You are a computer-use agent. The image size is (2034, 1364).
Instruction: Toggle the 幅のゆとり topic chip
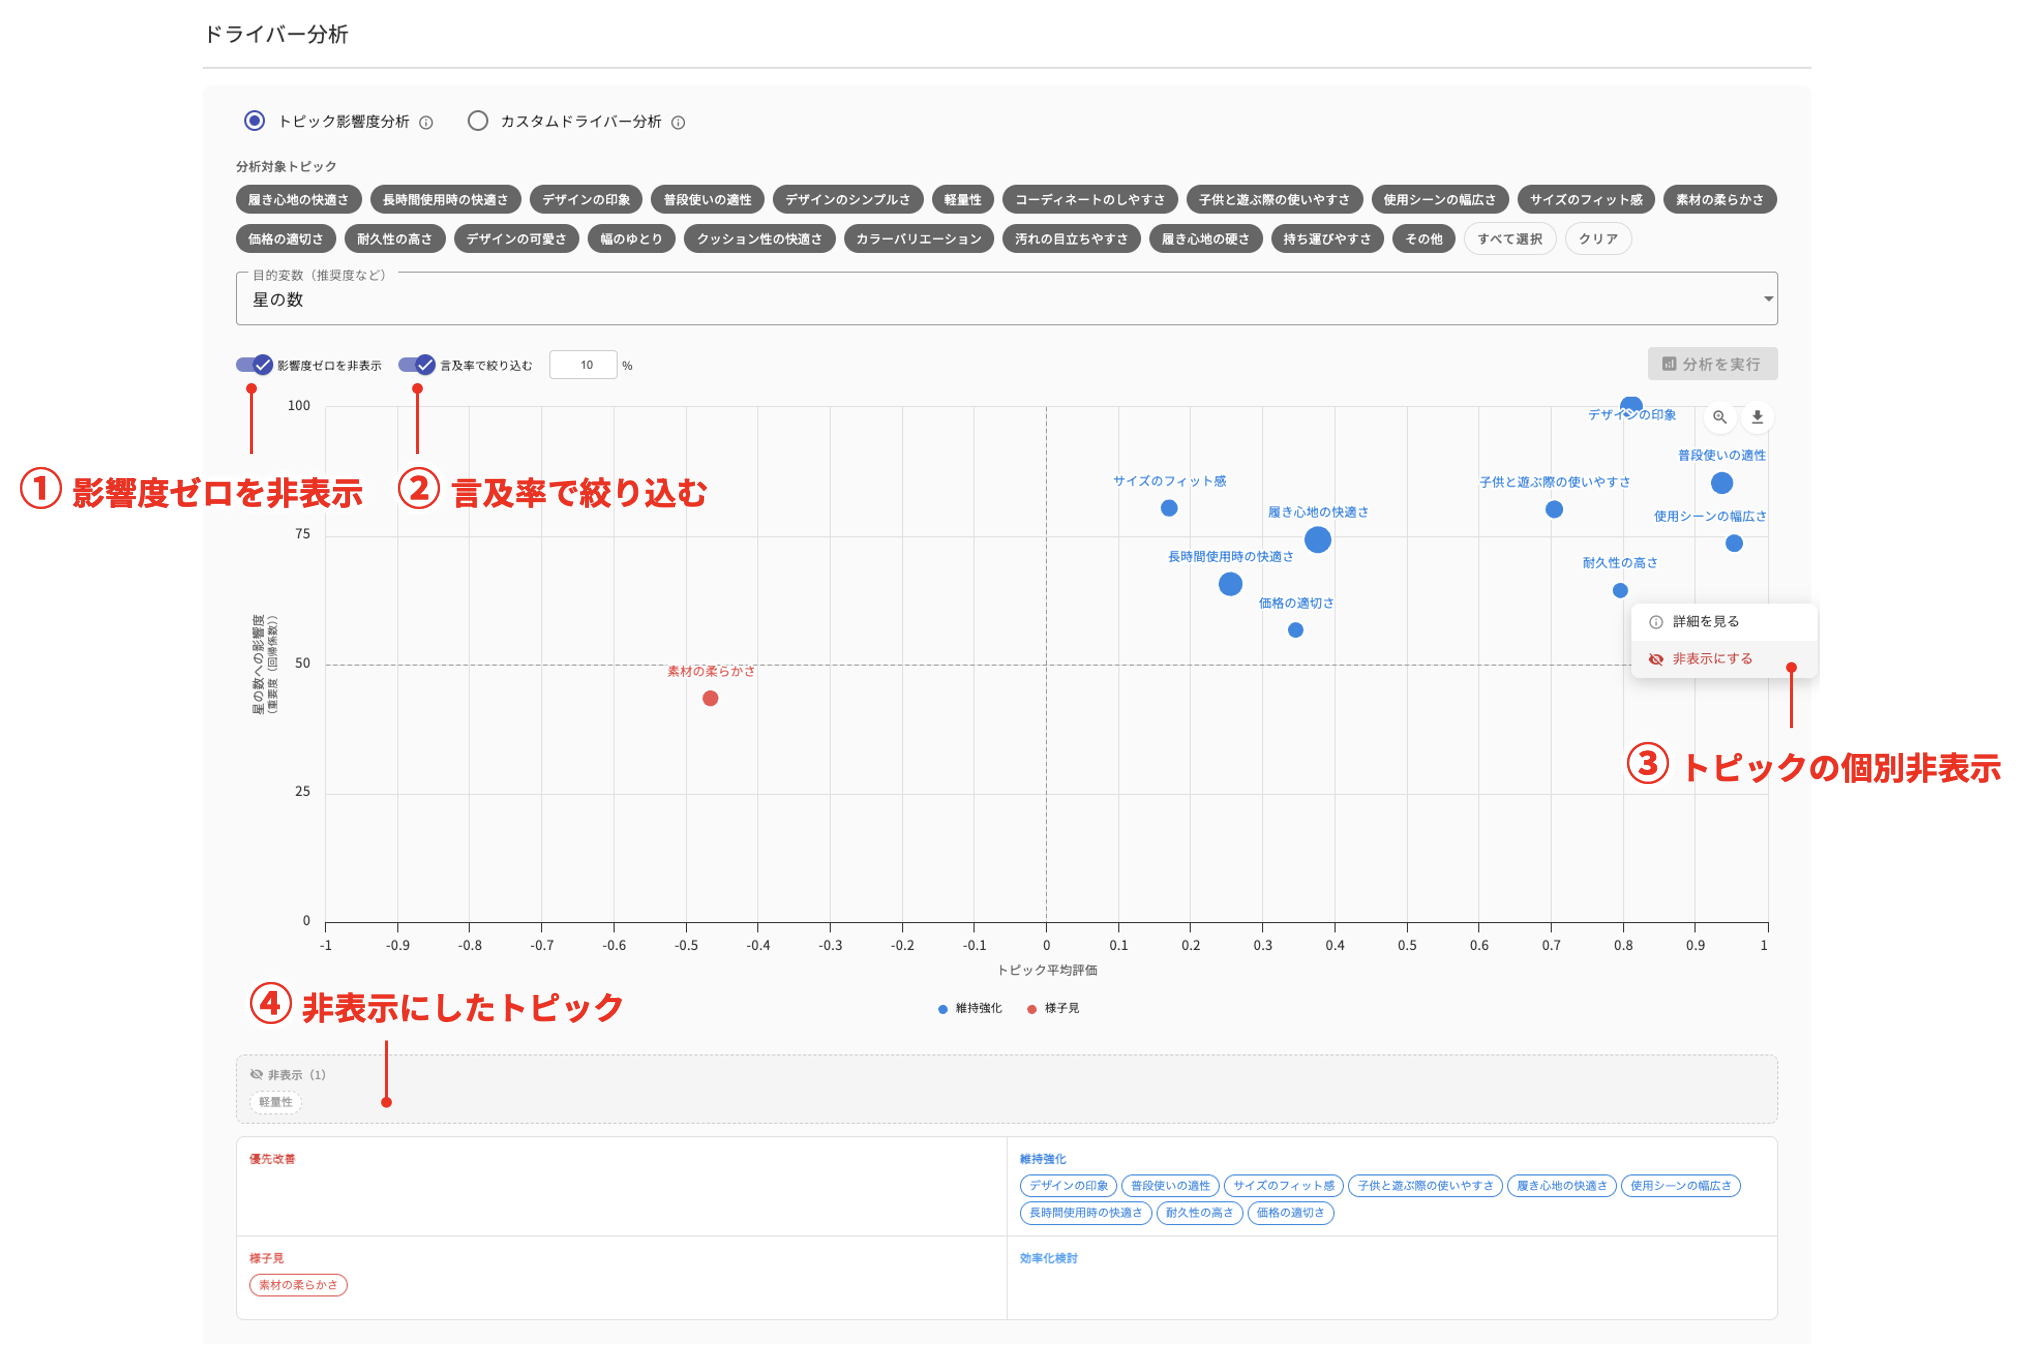(x=631, y=239)
